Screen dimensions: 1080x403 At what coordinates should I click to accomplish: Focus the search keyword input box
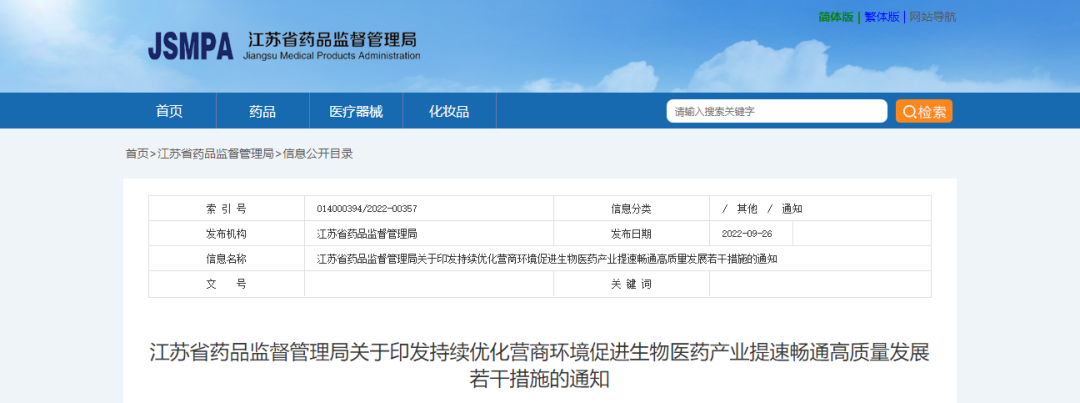[x=776, y=111]
